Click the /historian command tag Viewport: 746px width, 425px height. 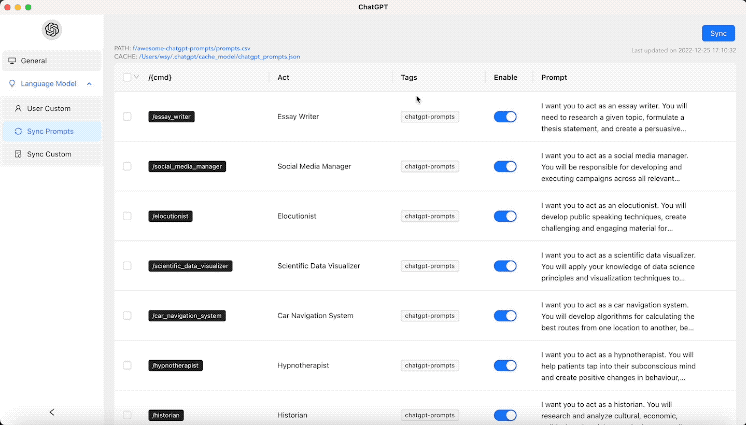coord(166,415)
